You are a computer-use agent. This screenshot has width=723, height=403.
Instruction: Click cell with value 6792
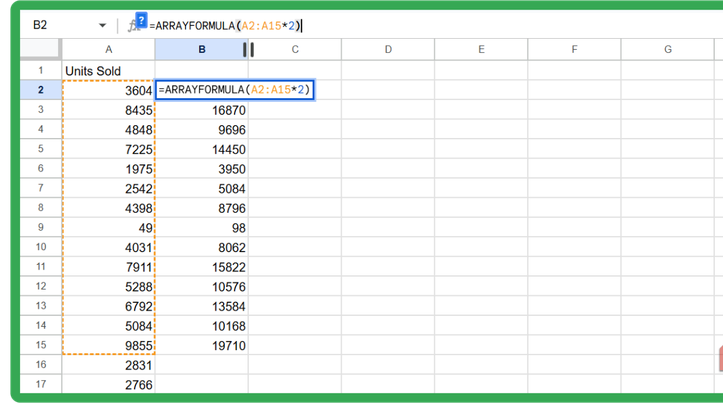(109, 306)
